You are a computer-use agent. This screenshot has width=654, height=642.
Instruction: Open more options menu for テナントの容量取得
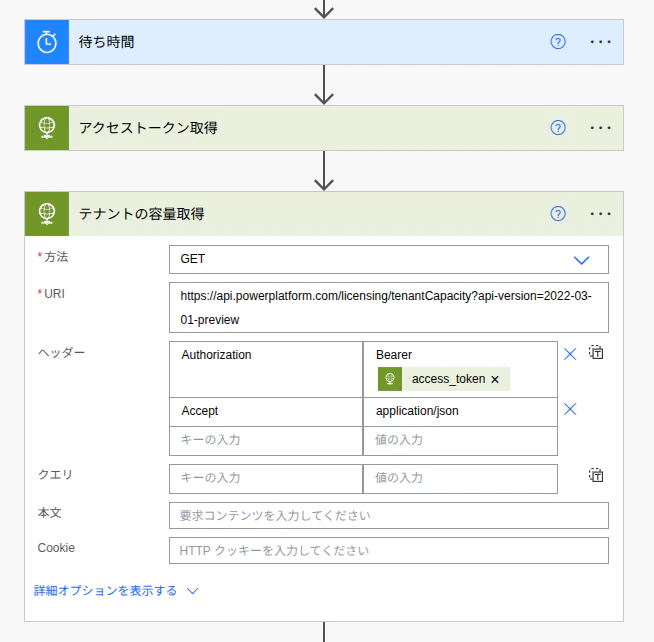coord(600,214)
